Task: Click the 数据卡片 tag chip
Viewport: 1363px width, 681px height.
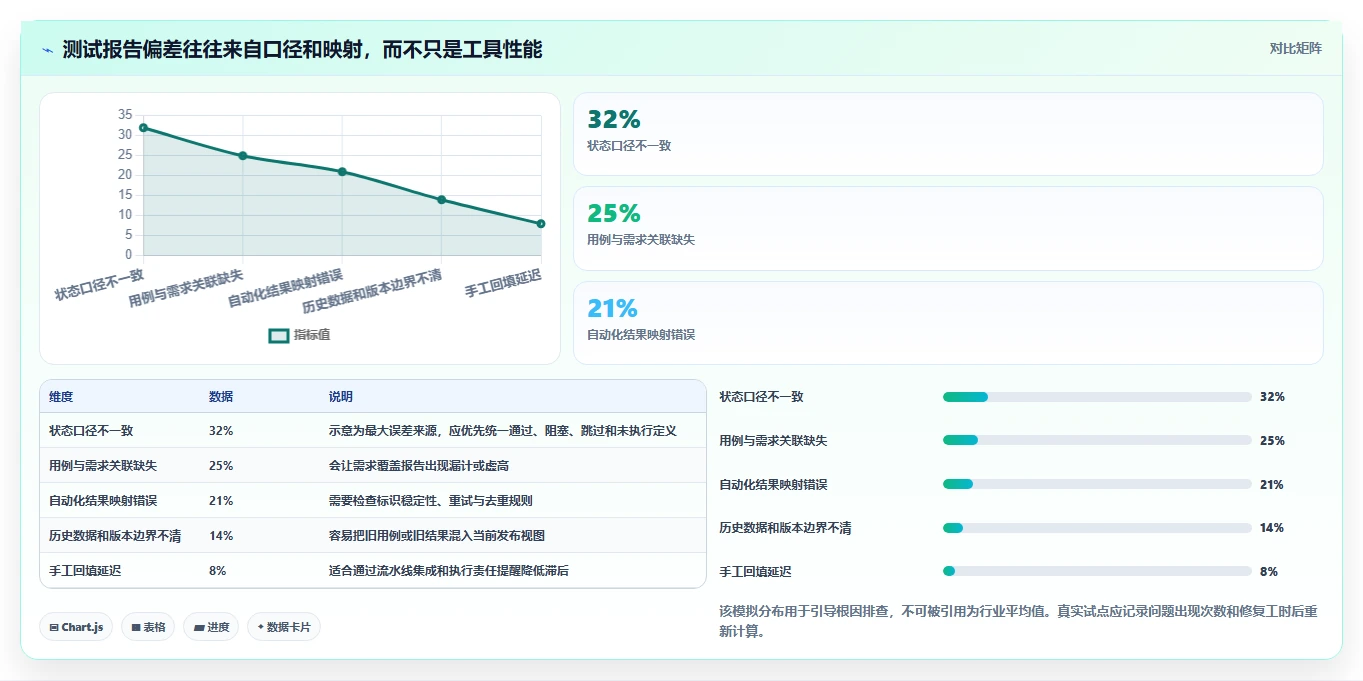Action: [284, 627]
